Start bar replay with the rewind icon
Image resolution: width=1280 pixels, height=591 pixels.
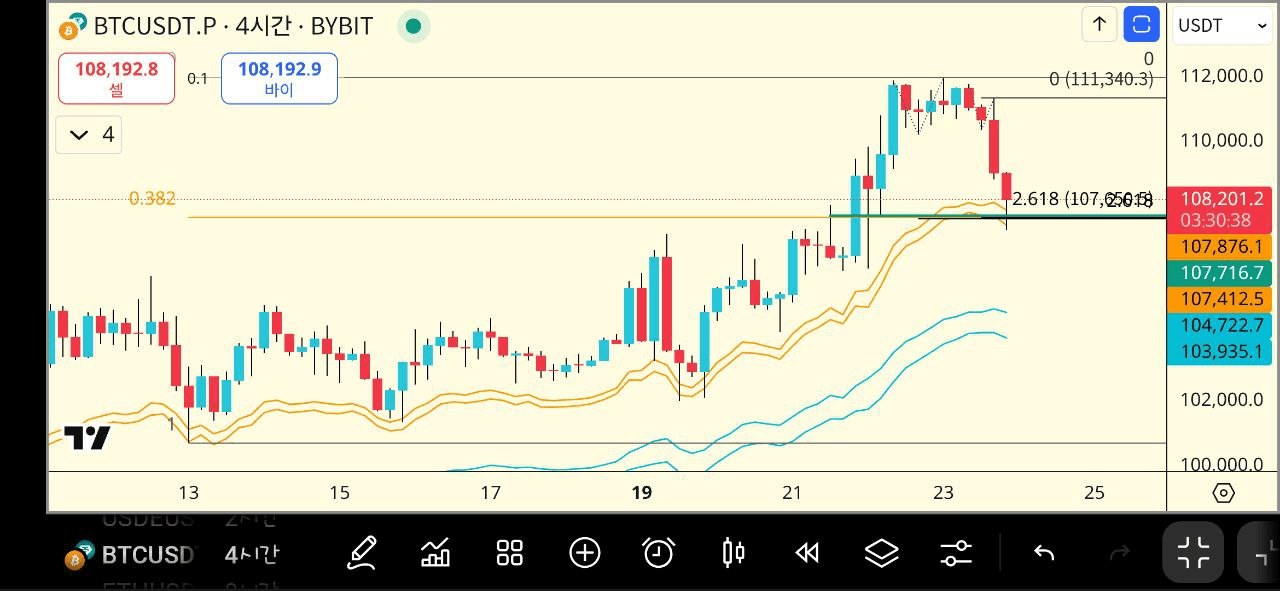click(x=807, y=552)
